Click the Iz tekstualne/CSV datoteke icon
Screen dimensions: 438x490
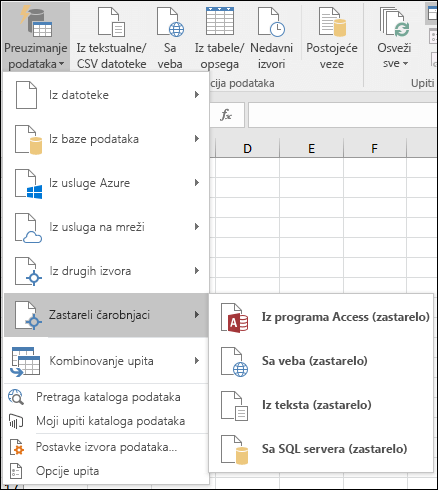tap(111, 23)
